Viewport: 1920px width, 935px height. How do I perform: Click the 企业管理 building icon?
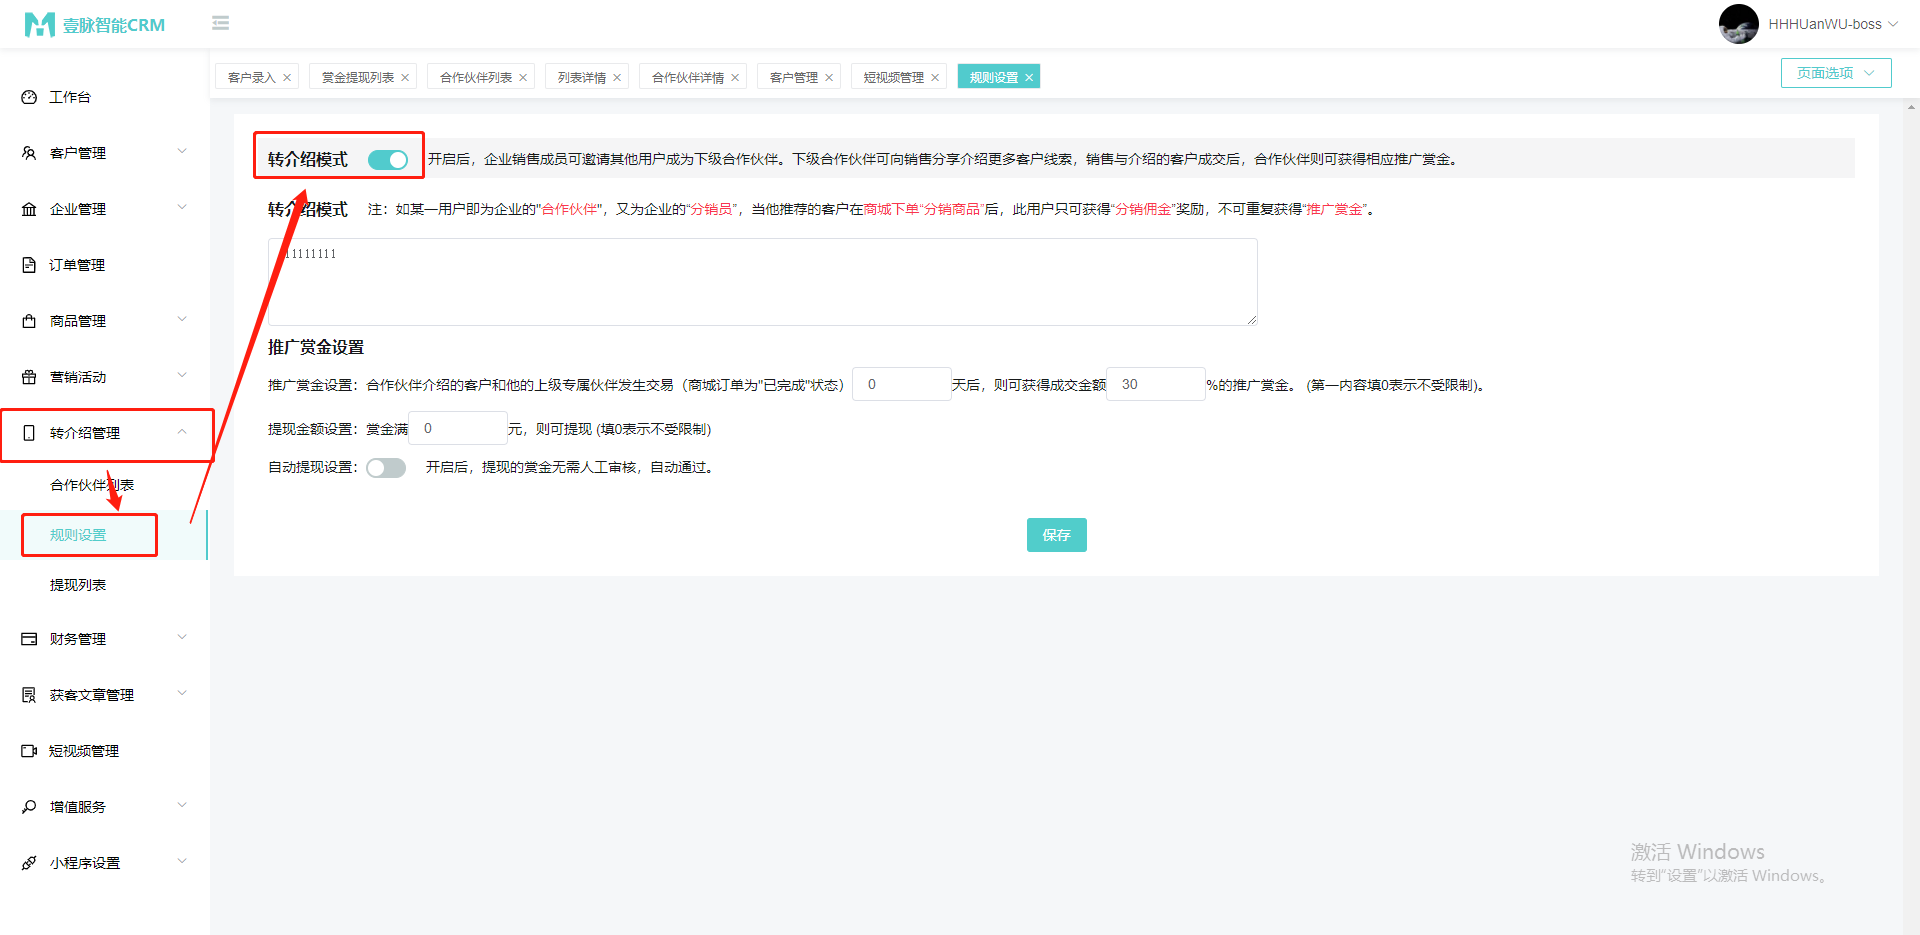[x=28, y=208]
